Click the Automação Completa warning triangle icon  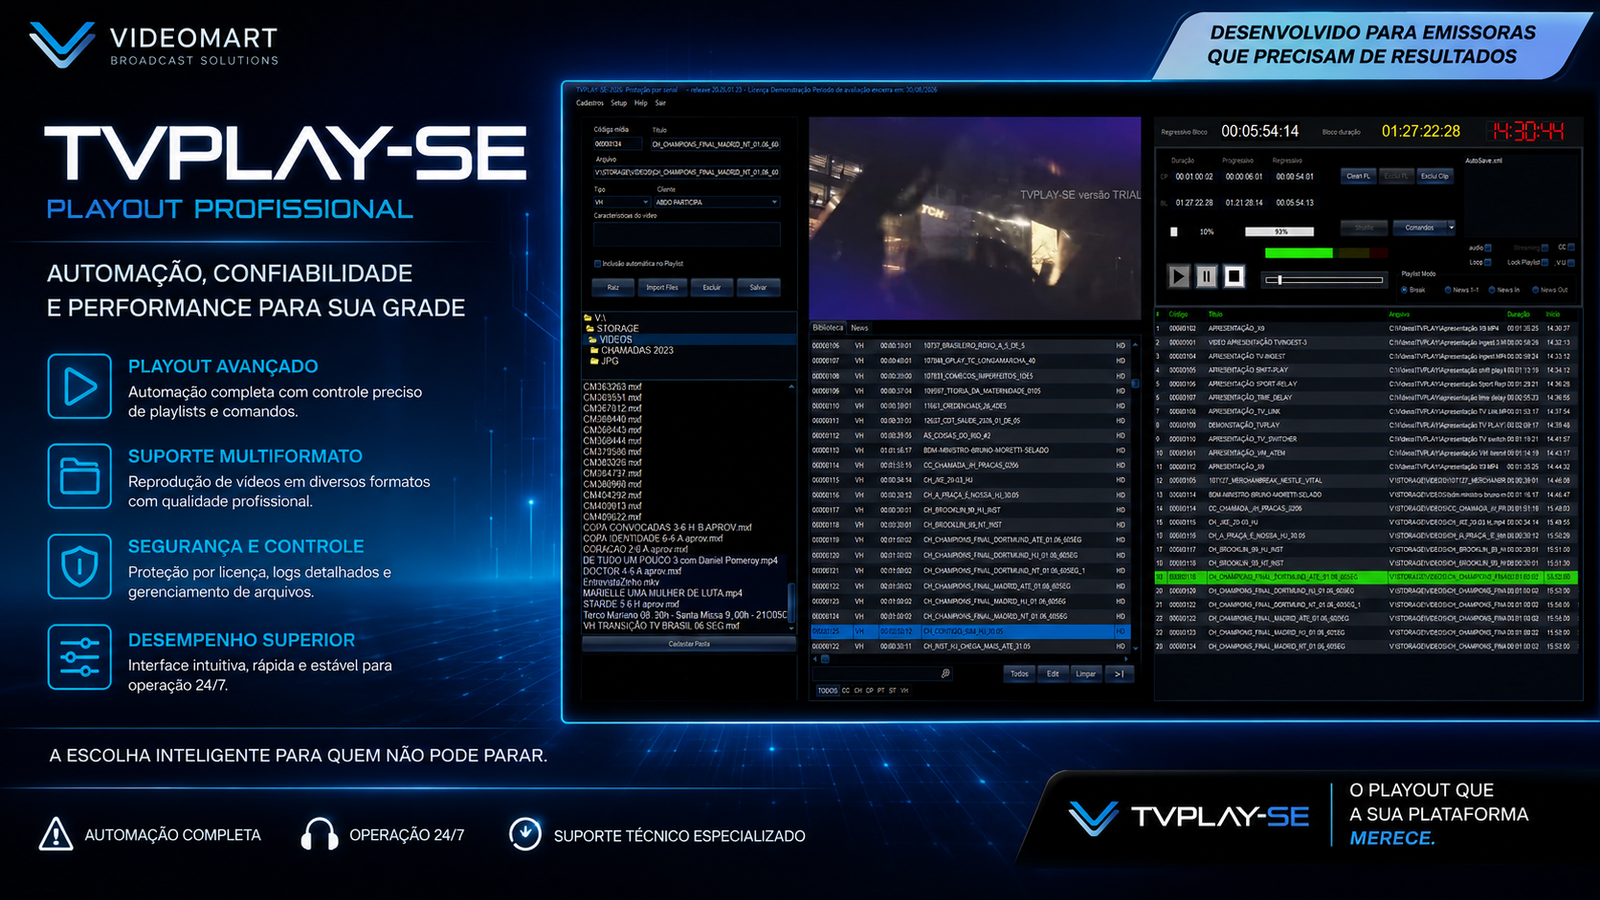(x=56, y=834)
